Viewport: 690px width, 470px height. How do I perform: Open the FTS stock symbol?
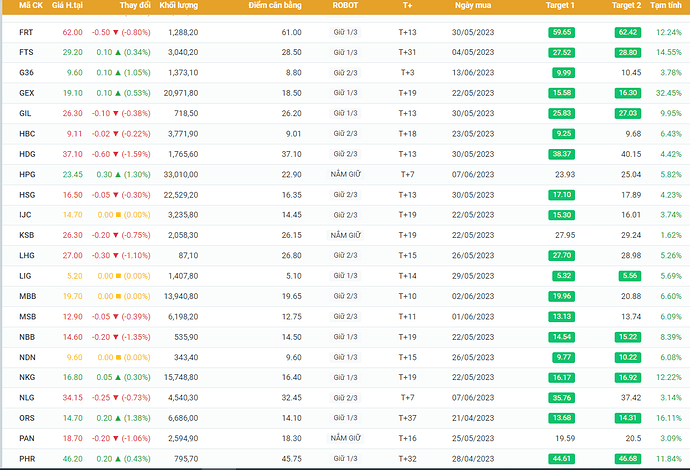(26, 52)
